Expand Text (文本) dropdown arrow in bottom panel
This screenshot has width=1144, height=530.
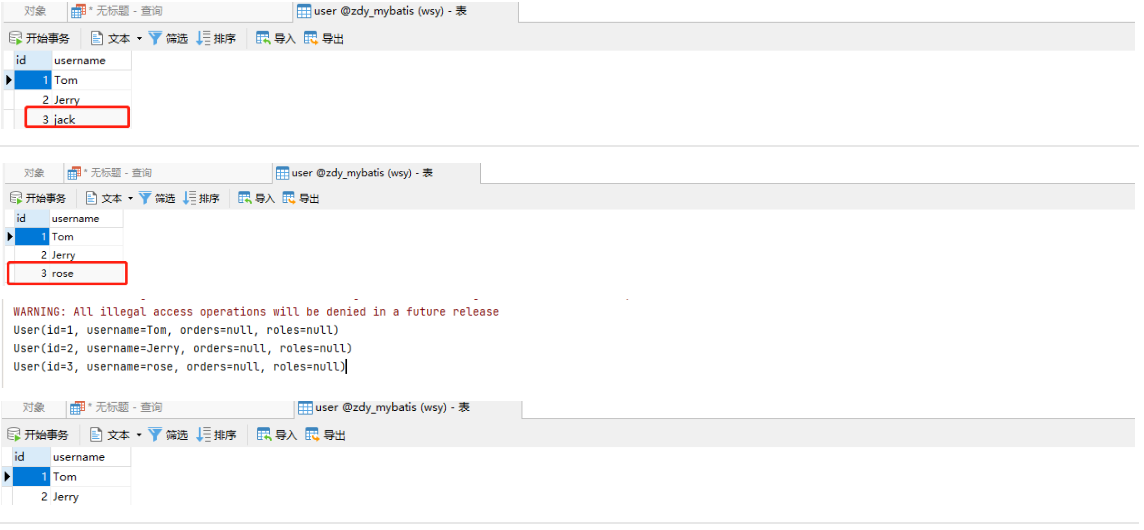(139, 436)
